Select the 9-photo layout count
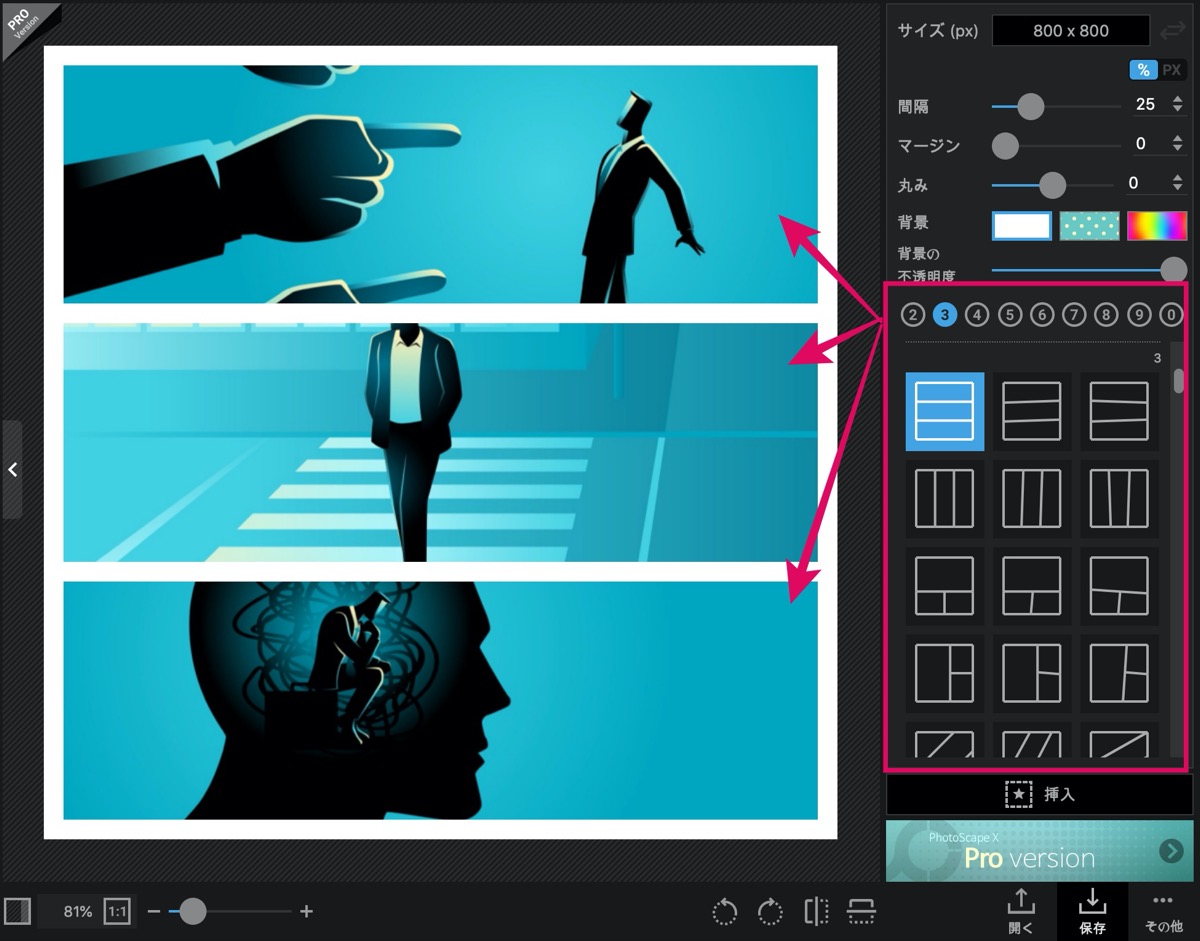 pyautogui.click(x=1139, y=315)
